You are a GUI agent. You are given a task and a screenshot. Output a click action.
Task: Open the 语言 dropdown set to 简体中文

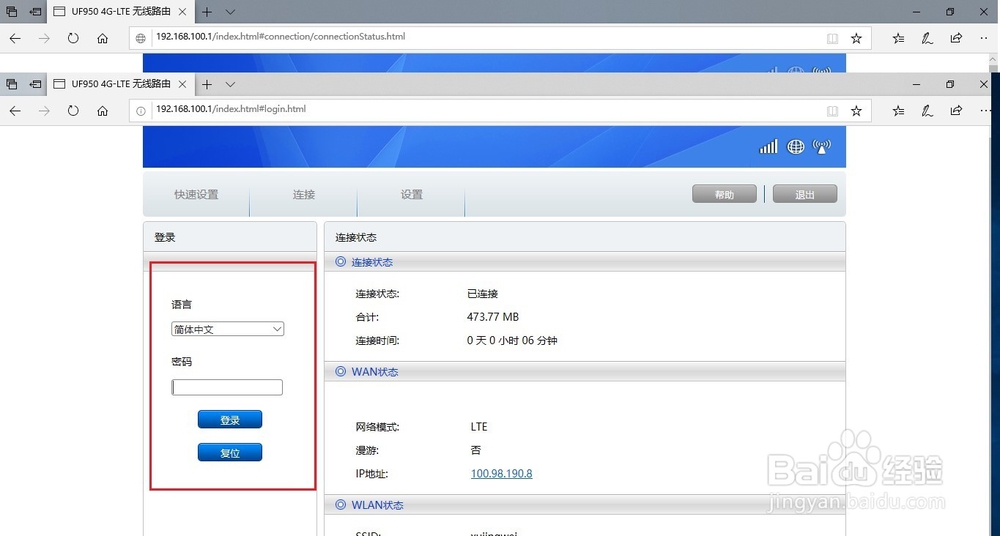[228, 329]
